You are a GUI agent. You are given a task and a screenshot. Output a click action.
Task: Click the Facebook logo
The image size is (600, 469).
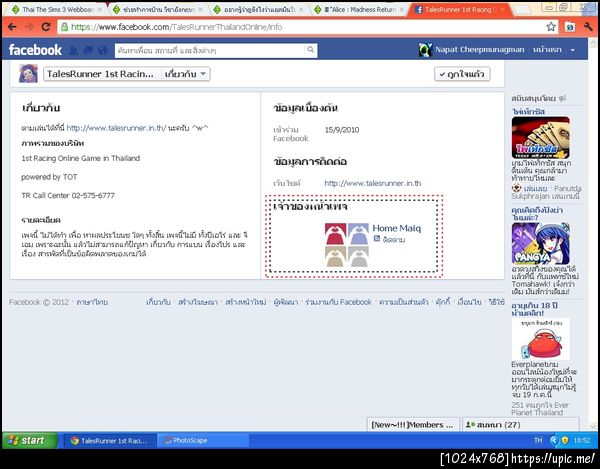coord(35,50)
